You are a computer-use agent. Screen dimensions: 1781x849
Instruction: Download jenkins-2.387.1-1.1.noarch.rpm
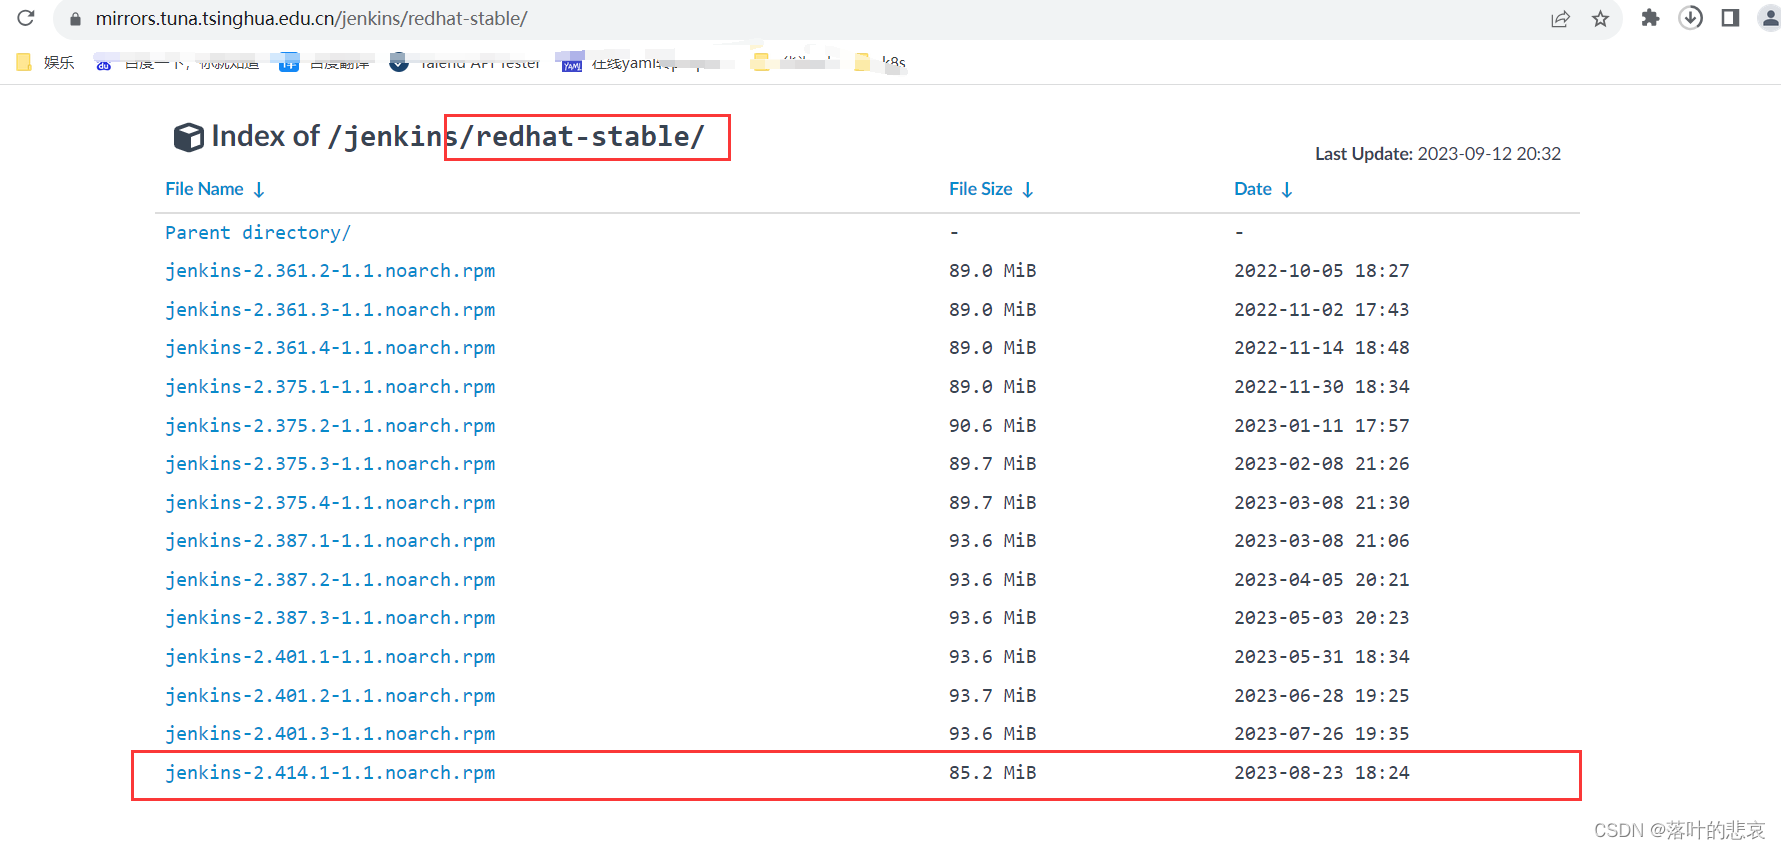pos(330,541)
